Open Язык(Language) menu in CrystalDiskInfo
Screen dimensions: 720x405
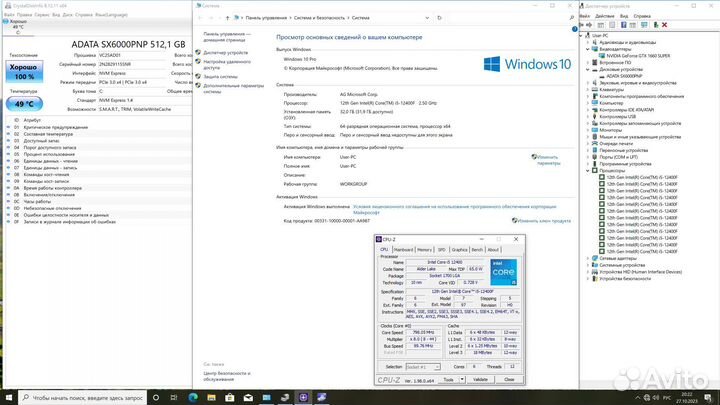(111, 15)
